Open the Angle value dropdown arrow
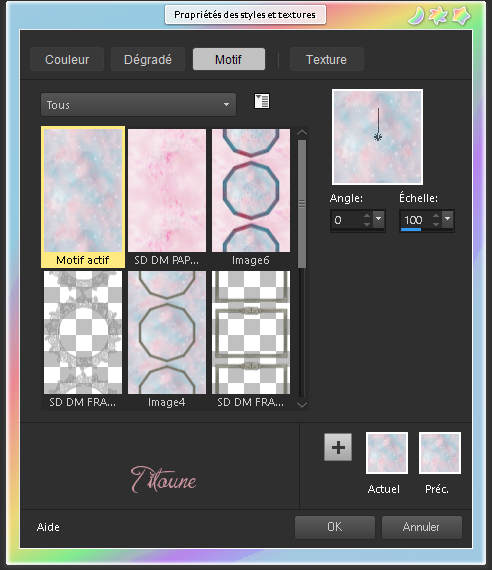 [379, 219]
